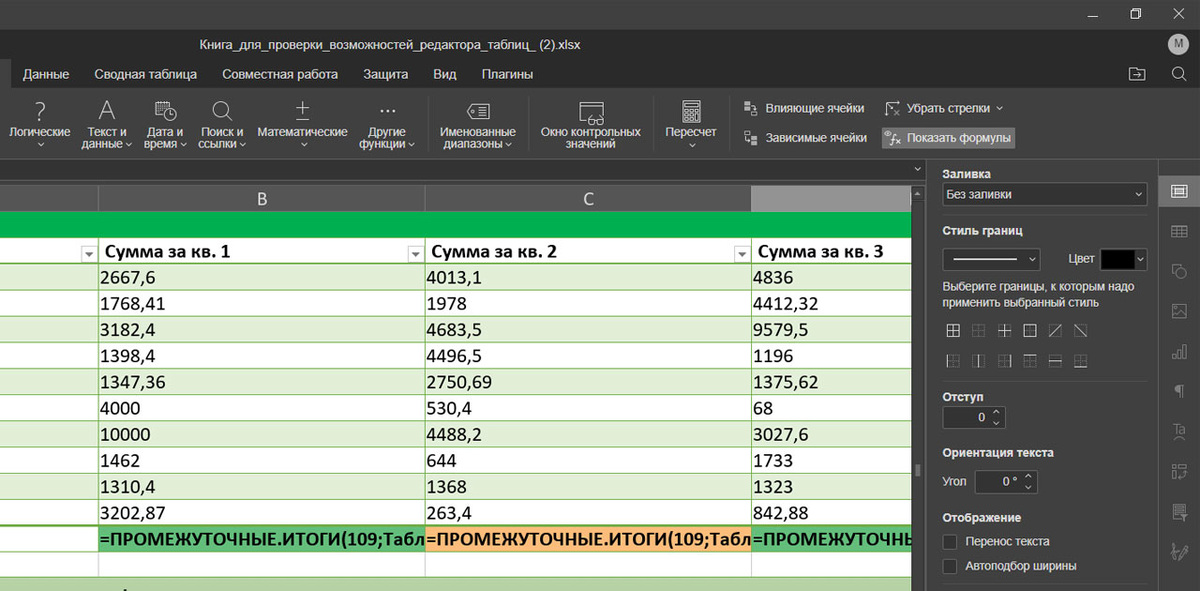Enable the Автоподбор ширины checkbox
Image resolution: width=1200 pixels, height=591 pixels.
[950, 566]
